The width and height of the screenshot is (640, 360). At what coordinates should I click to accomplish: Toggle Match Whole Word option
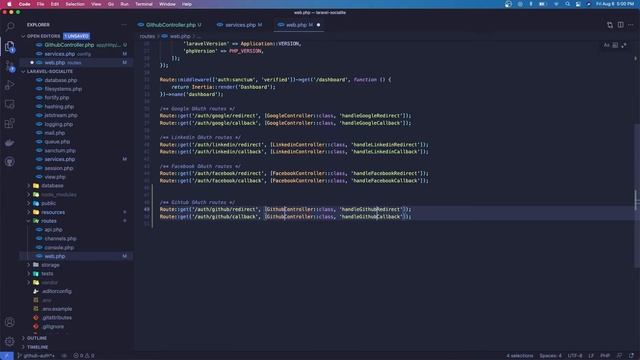tap(615, 45)
